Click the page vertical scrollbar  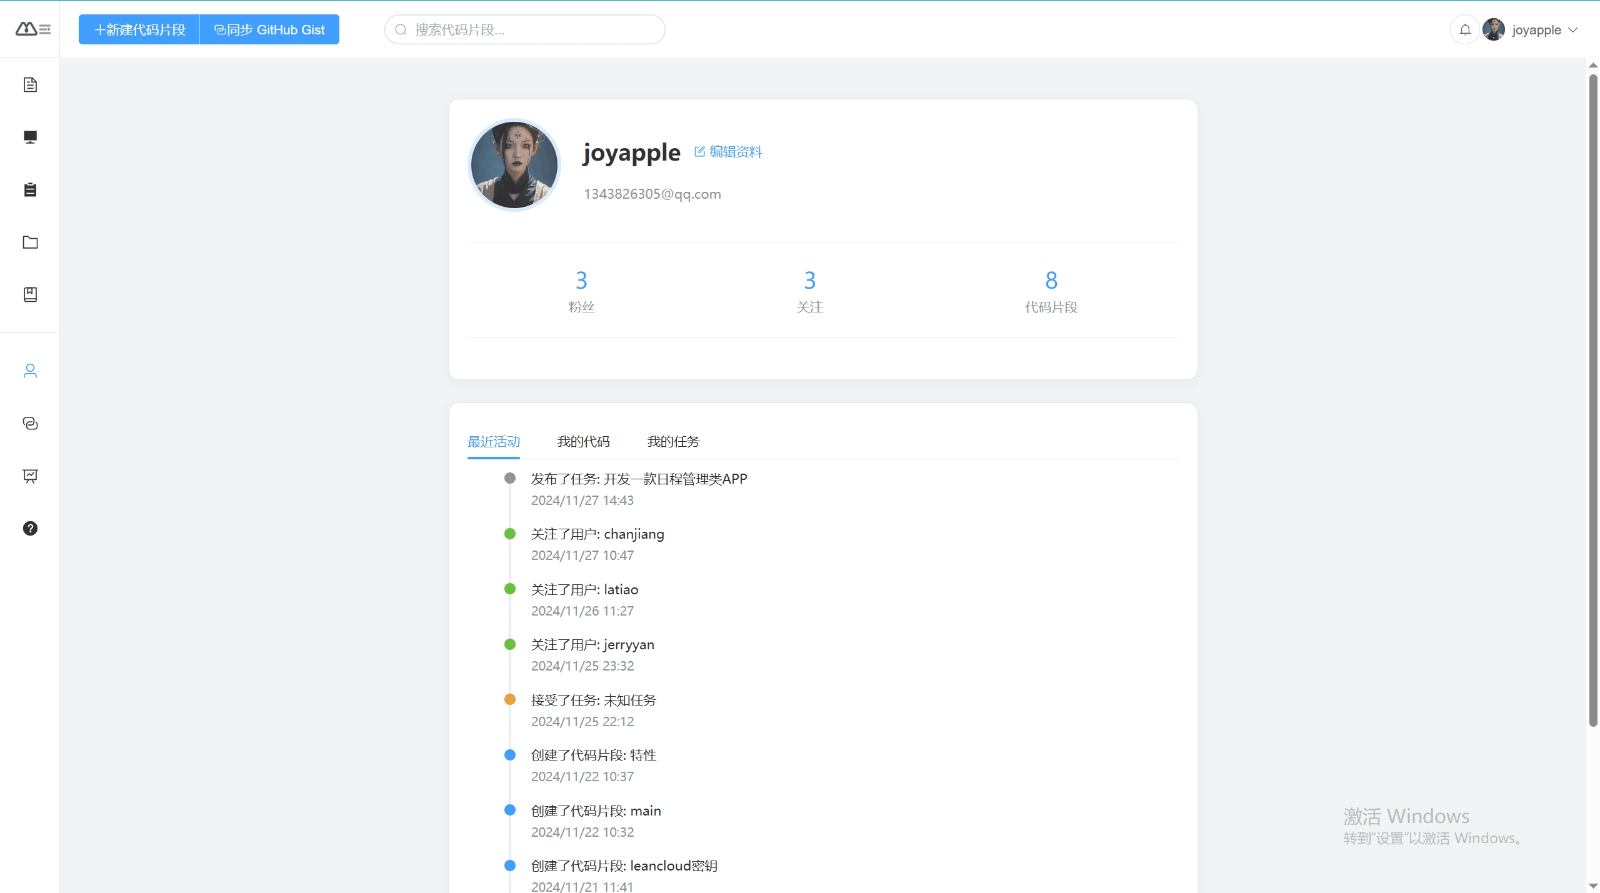coord(1593,400)
